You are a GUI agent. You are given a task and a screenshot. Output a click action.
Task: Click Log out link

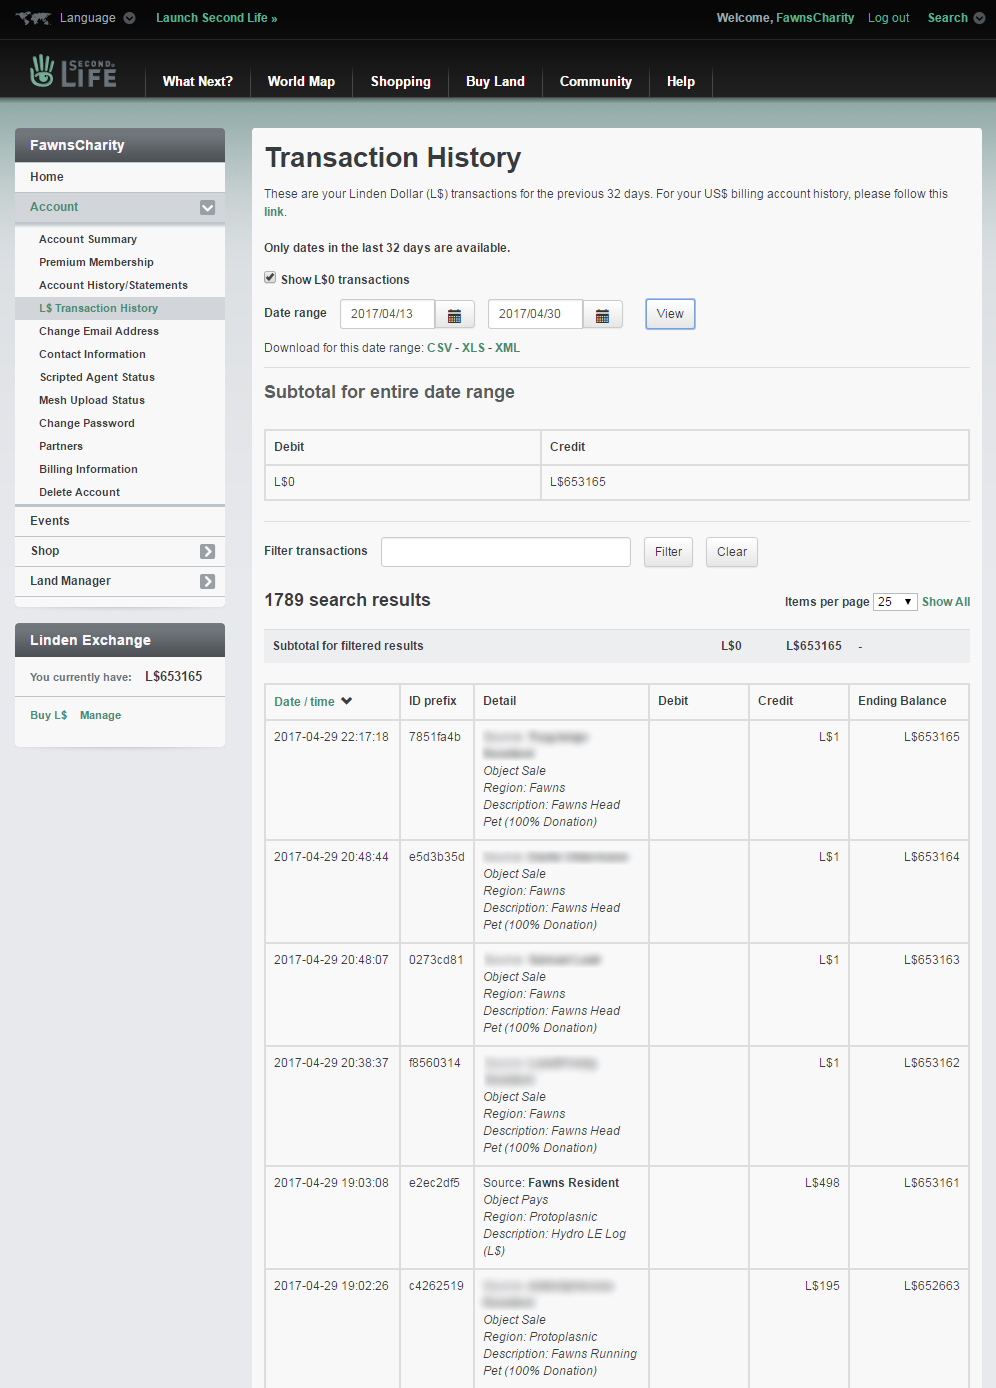[888, 18]
